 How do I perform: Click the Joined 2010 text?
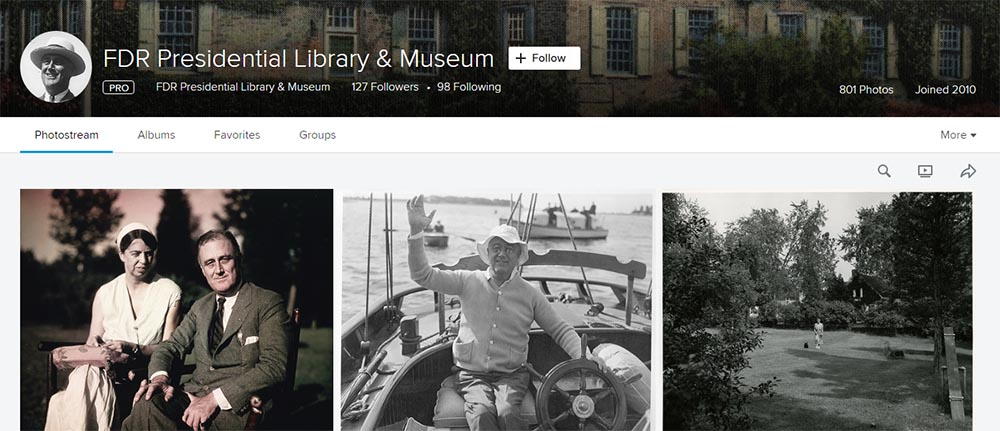[945, 89]
